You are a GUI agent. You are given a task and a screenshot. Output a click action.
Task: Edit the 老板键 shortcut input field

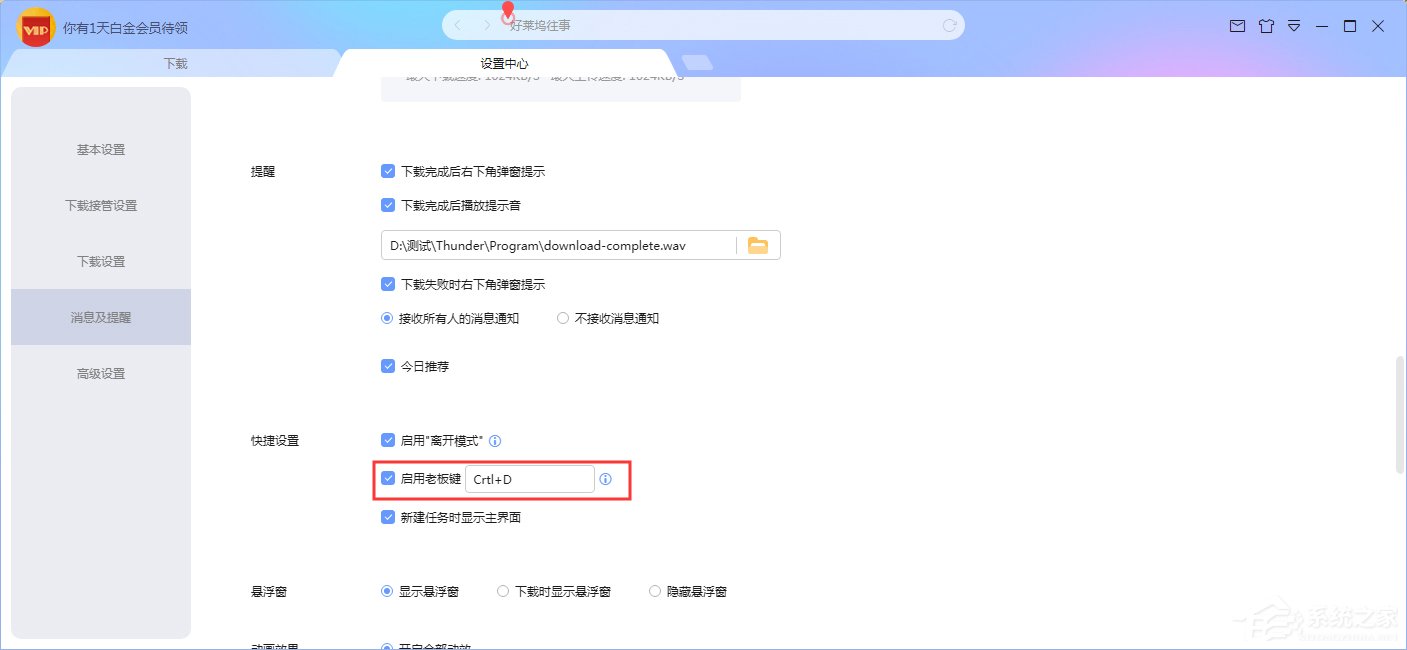[x=530, y=479]
